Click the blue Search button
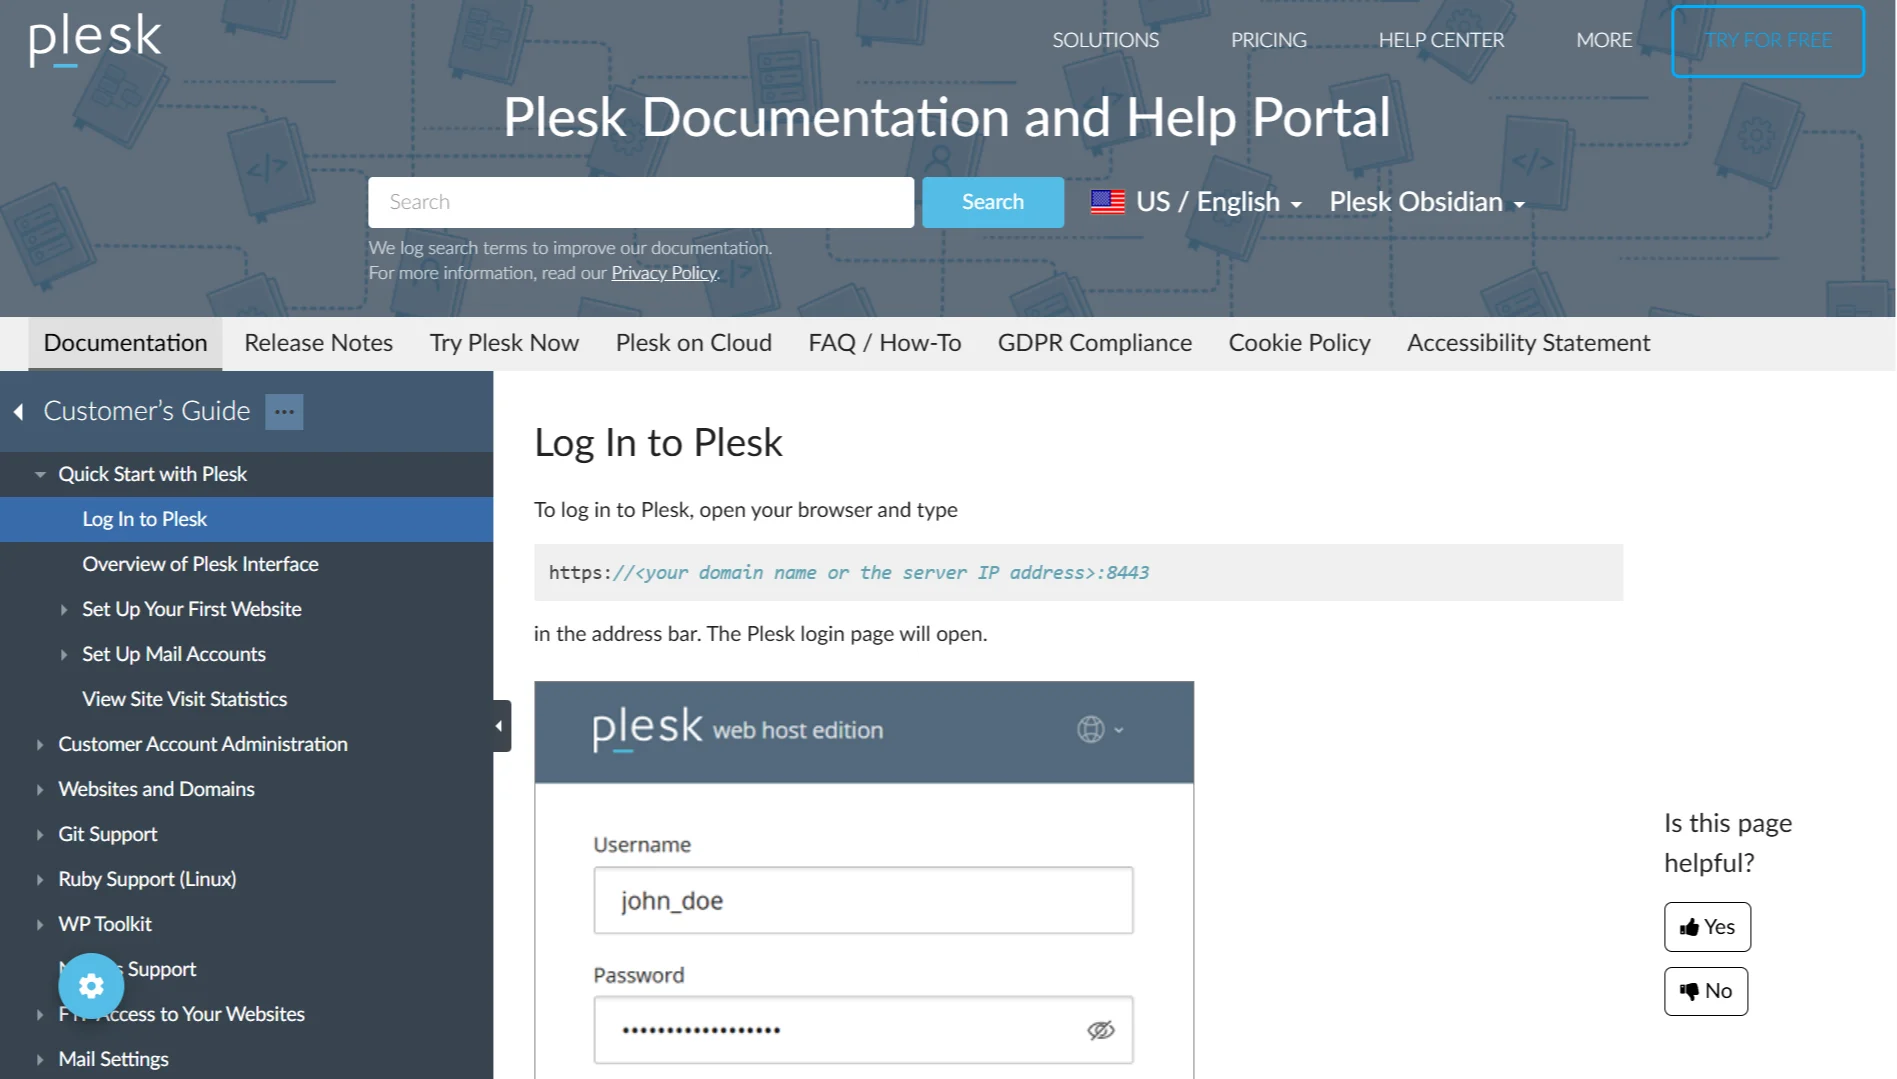Viewport: 1897px width, 1079px height. click(x=993, y=202)
